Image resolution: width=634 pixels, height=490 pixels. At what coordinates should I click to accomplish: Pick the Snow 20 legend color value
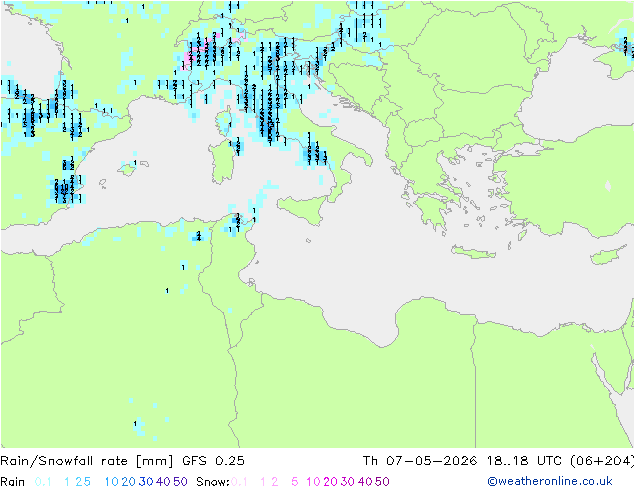[x=330, y=482]
